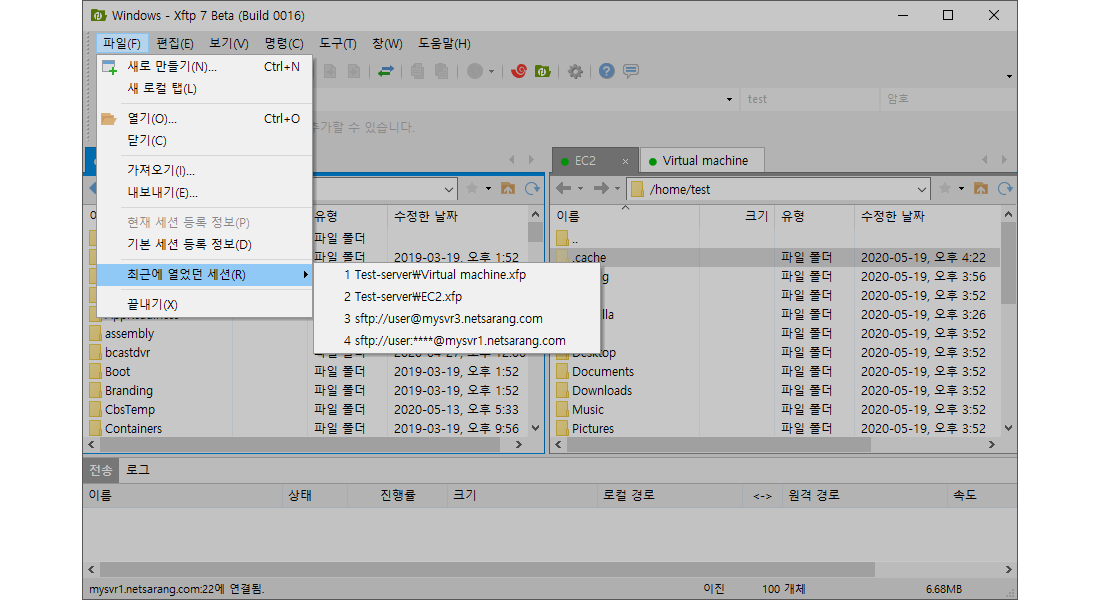Click the green Xftp new-window icon
Screen dimensions: 1100x600
(542, 71)
